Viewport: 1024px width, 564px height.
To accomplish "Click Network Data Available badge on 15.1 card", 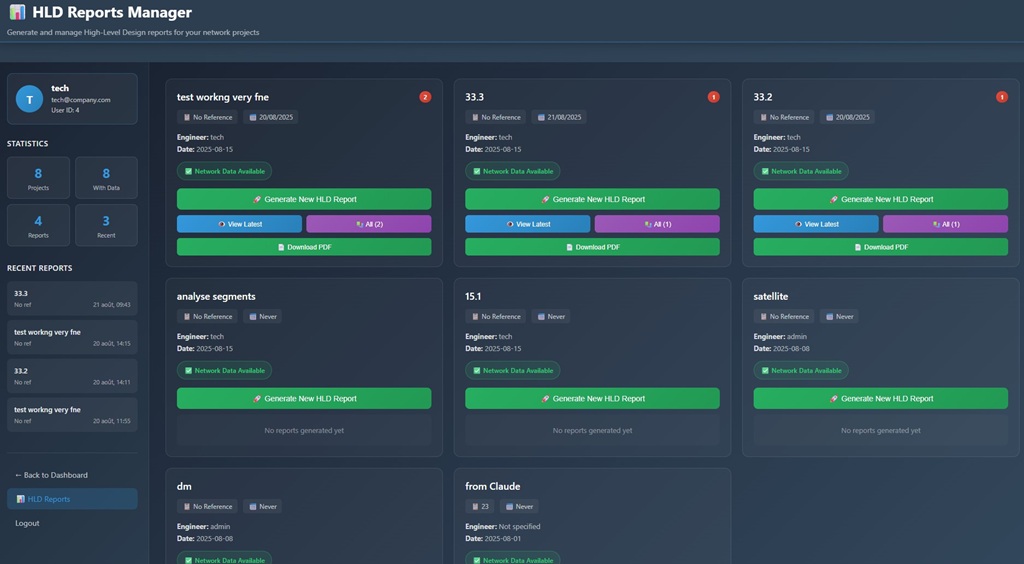I will coord(512,370).
